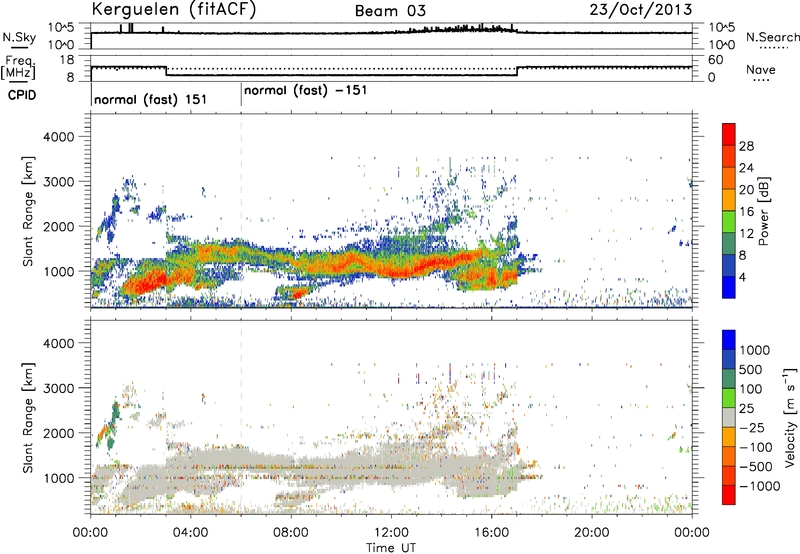800x554 pixels.
Task: Click the 'Freq. [MHz]' axis label
Action: (x=19, y=68)
